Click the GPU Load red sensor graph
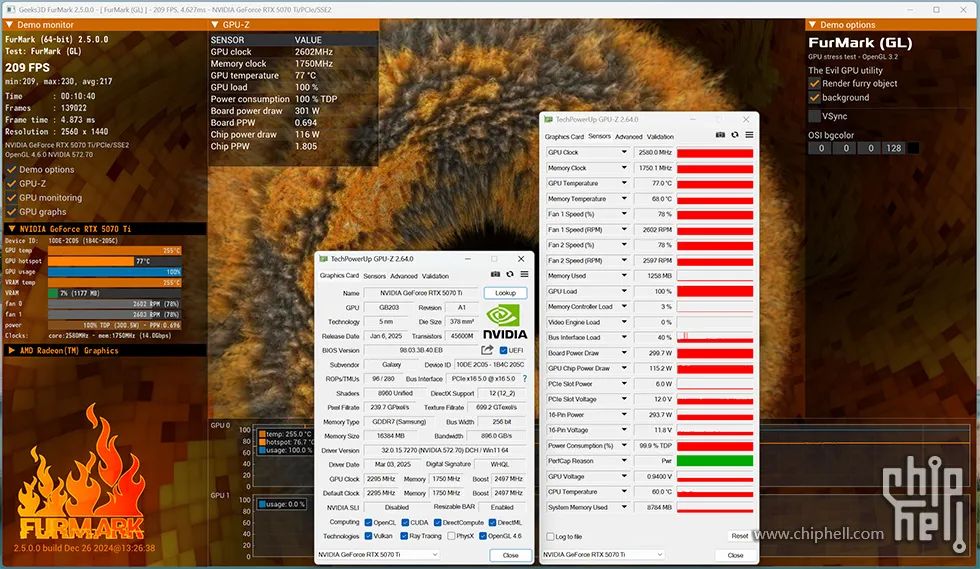The height and width of the screenshot is (569, 980). [x=715, y=291]
